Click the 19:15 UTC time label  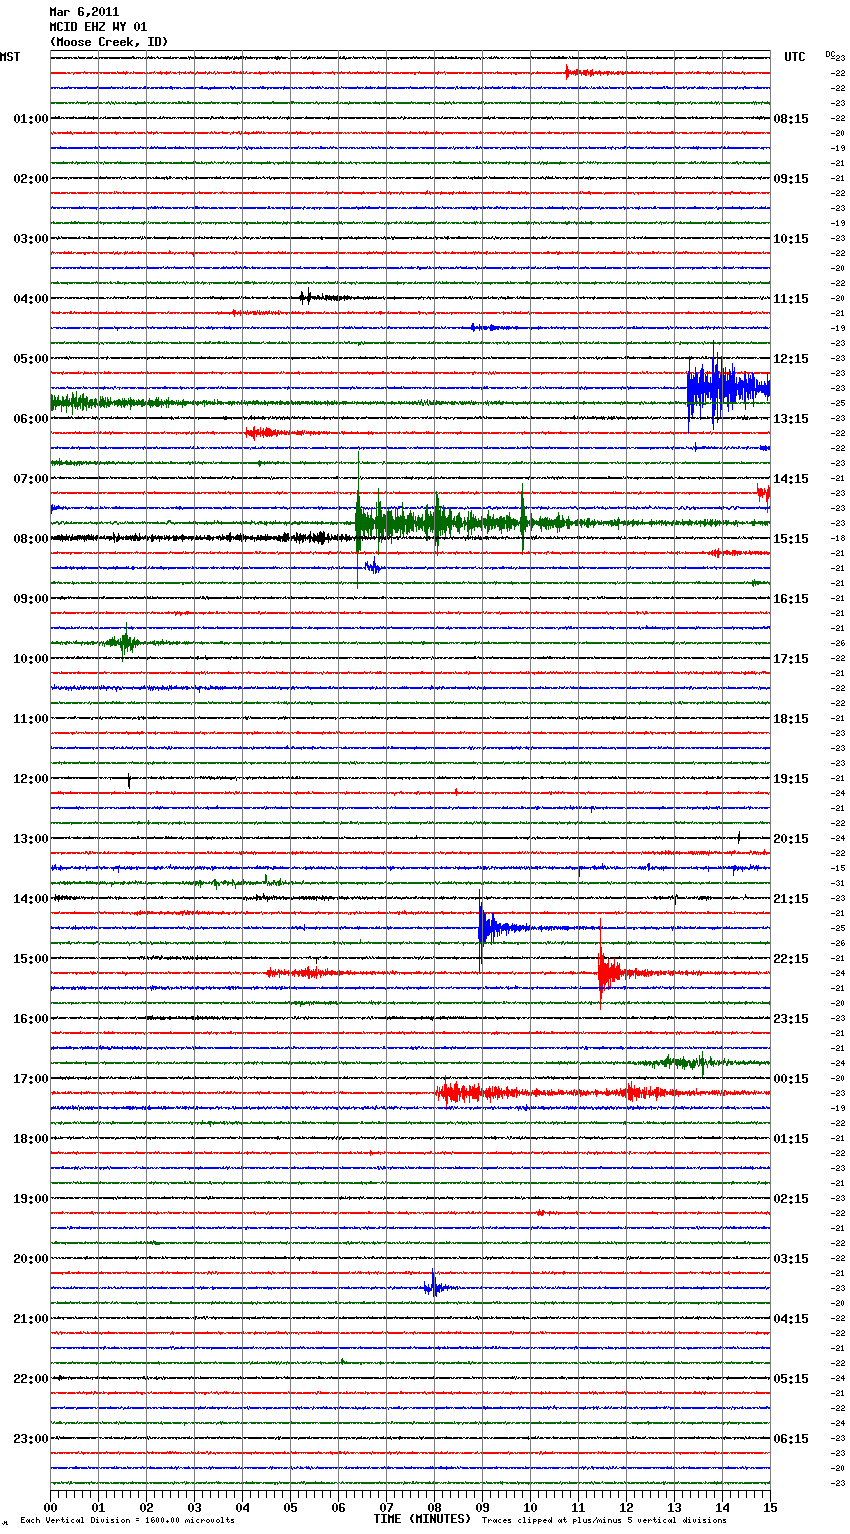791,779
